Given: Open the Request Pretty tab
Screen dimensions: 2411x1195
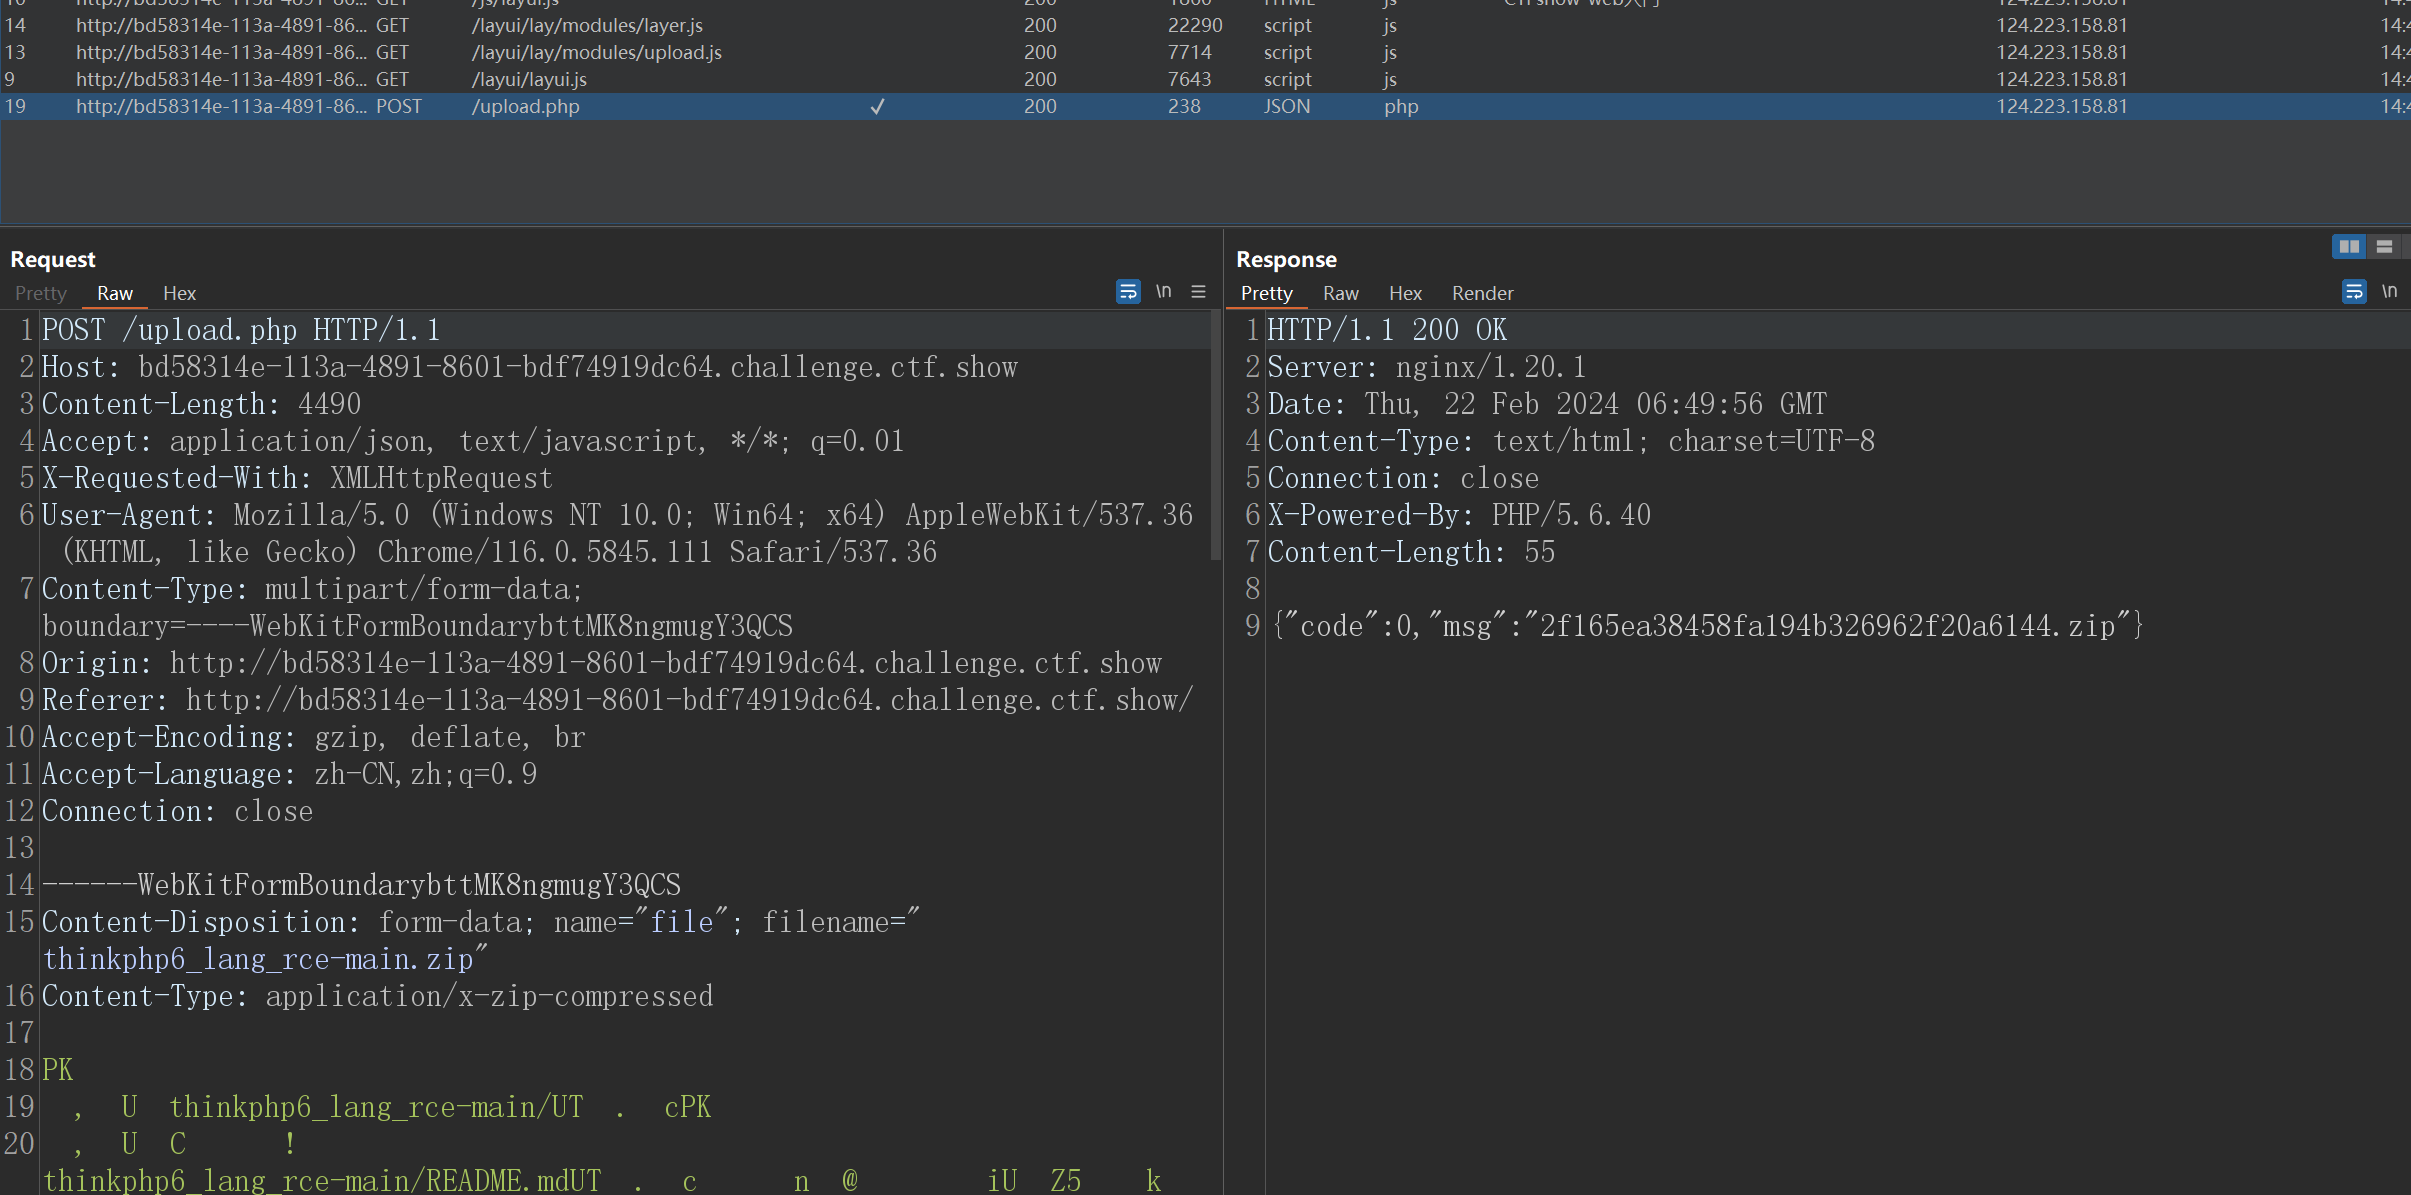Looking at the screenshot, I should (x=41, y=293).
